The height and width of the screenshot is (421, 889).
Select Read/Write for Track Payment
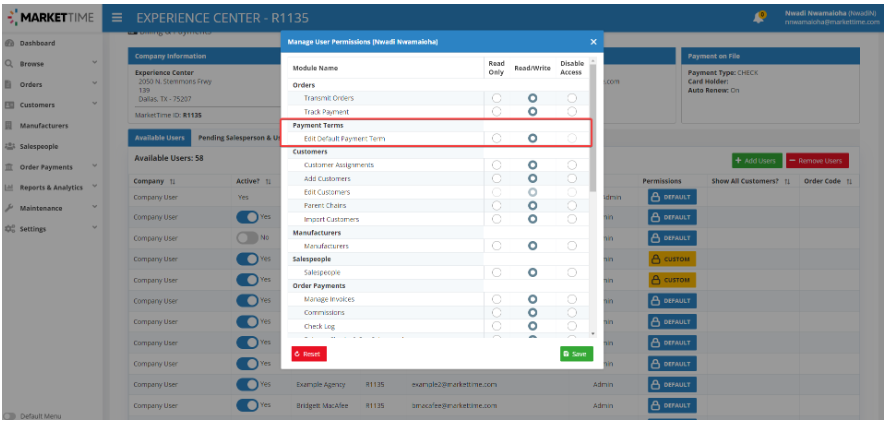coord(532,112)
